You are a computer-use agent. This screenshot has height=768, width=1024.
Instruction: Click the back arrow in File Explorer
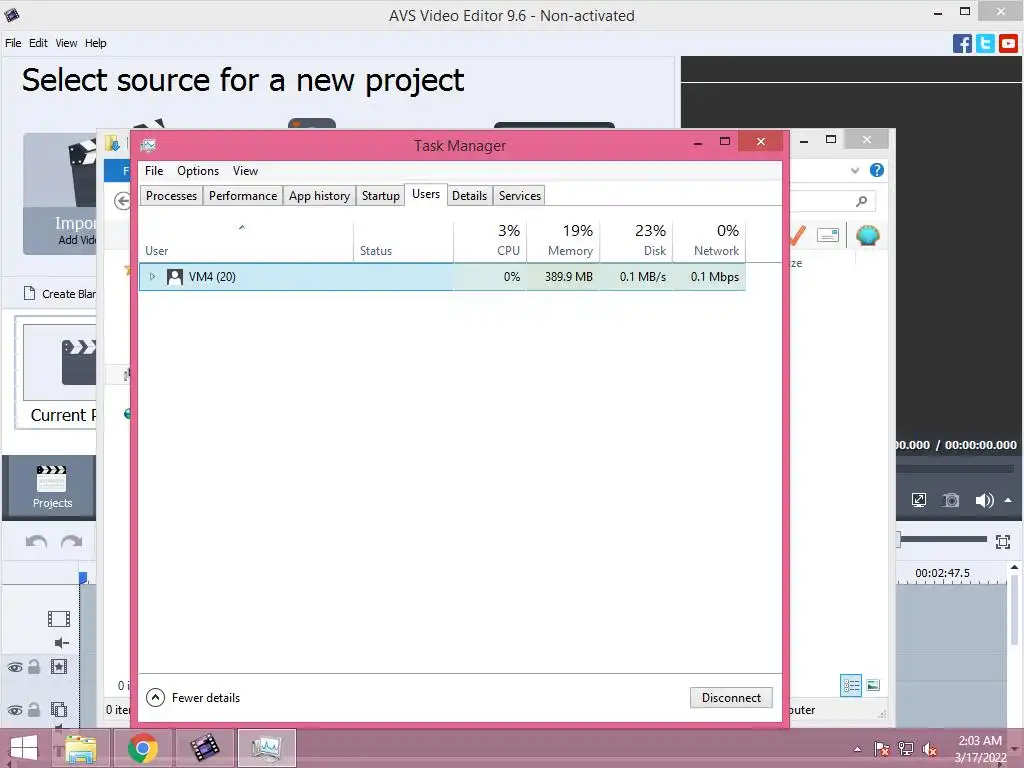pyautogui.click(x=122, y=201)
